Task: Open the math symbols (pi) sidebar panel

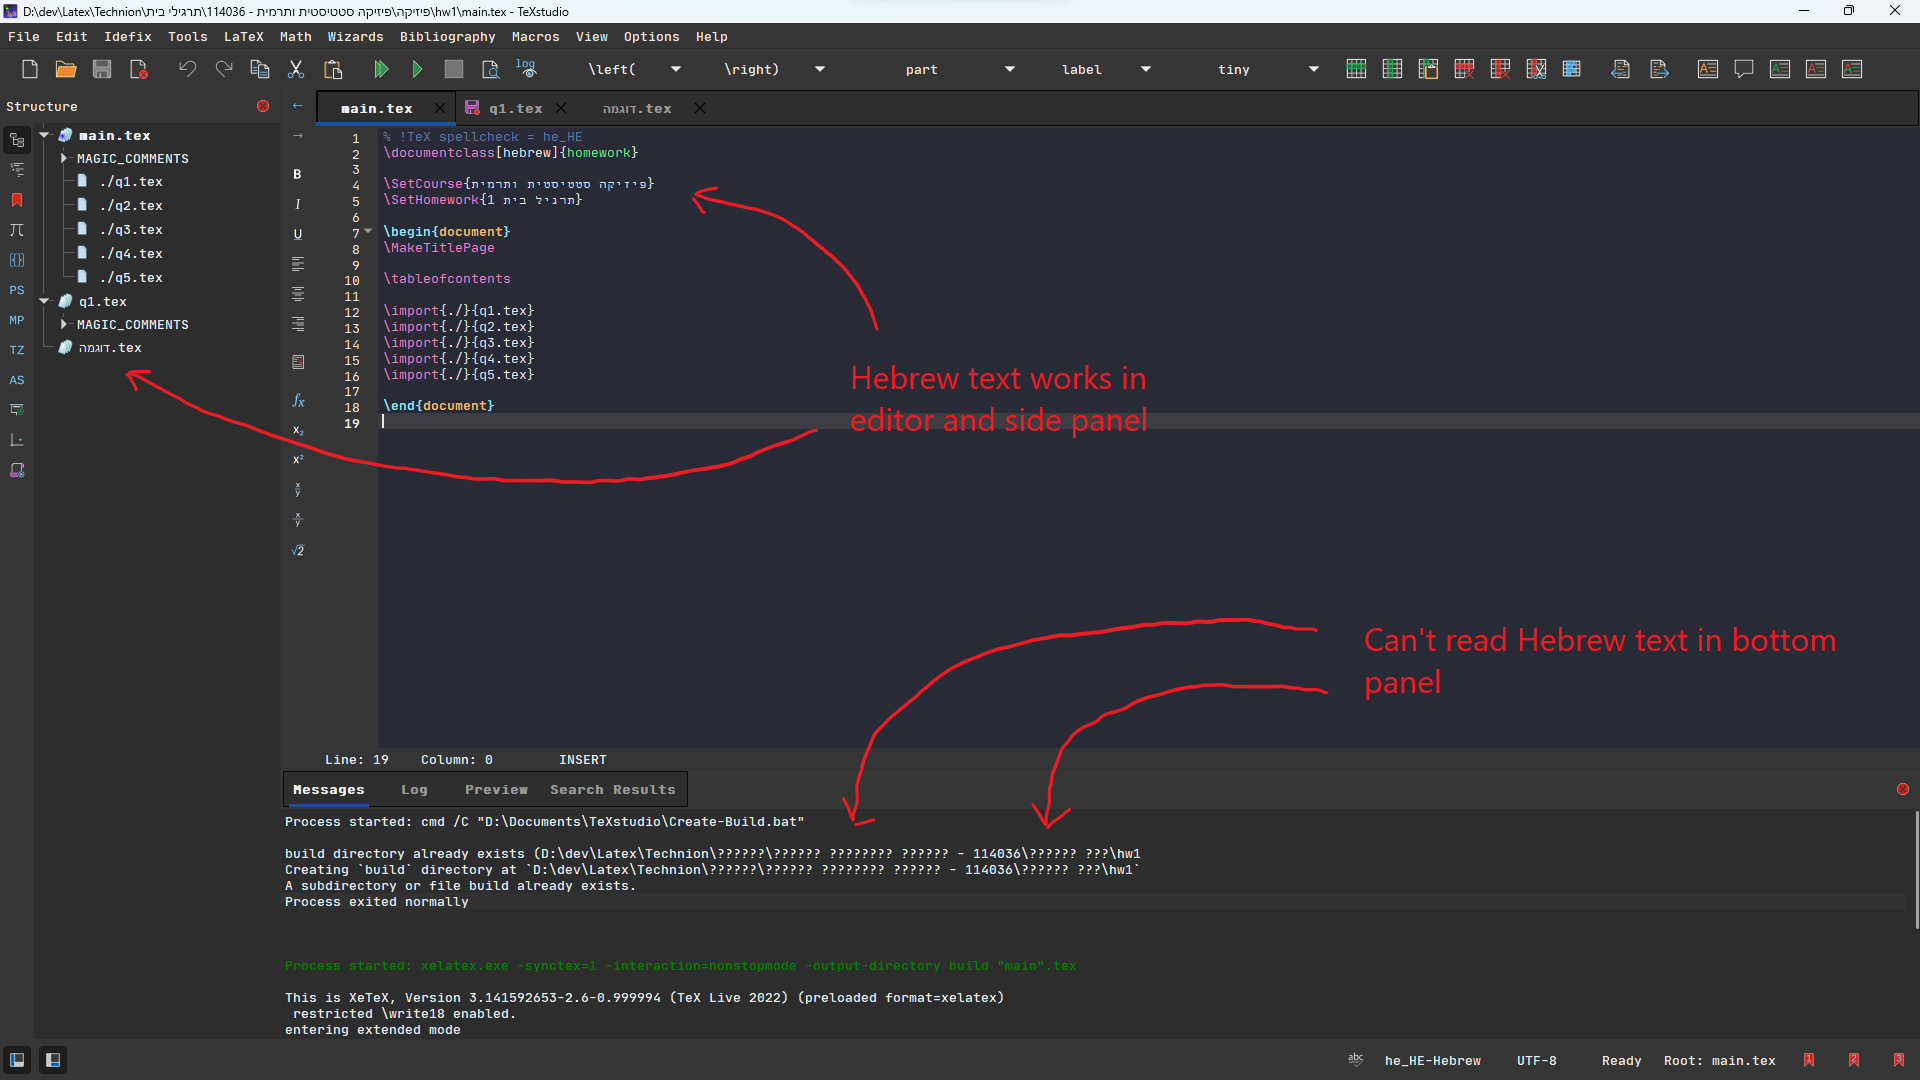Action: 16,230
